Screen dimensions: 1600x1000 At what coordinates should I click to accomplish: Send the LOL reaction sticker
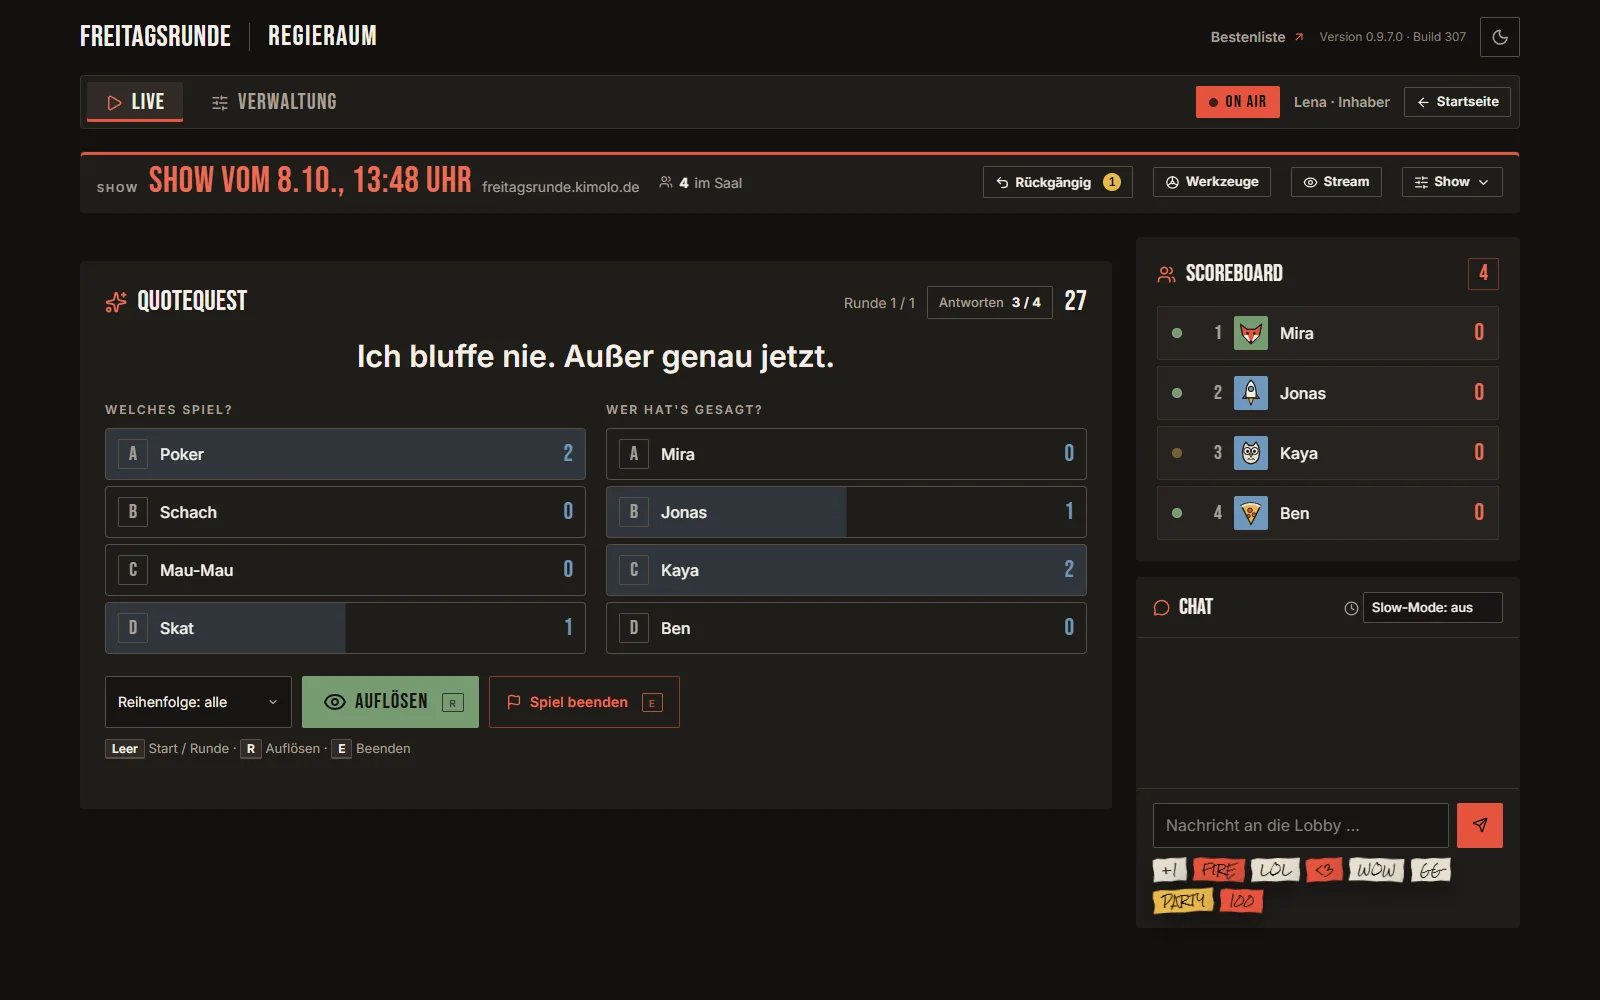point(1275,870)
